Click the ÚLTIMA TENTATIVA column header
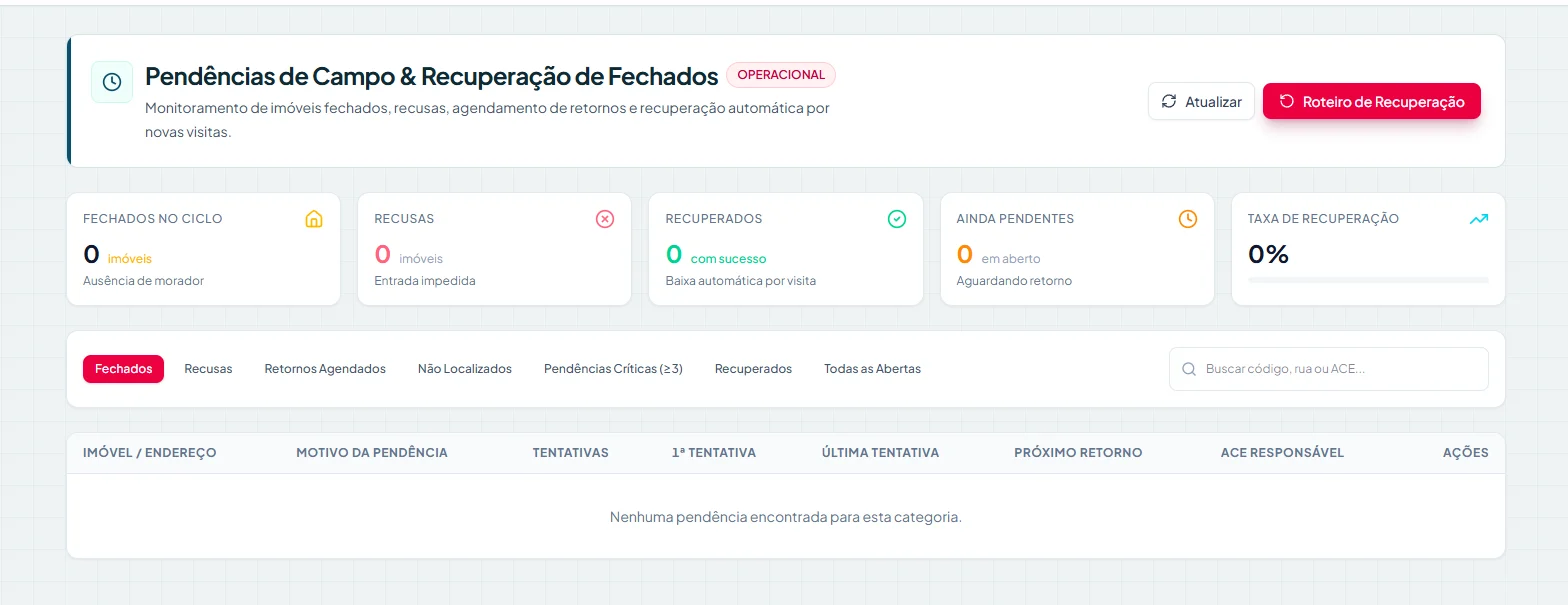Image resolution: width=1568 pixels, height=605 pixels. pyautogui.click(x=880, y=453)
